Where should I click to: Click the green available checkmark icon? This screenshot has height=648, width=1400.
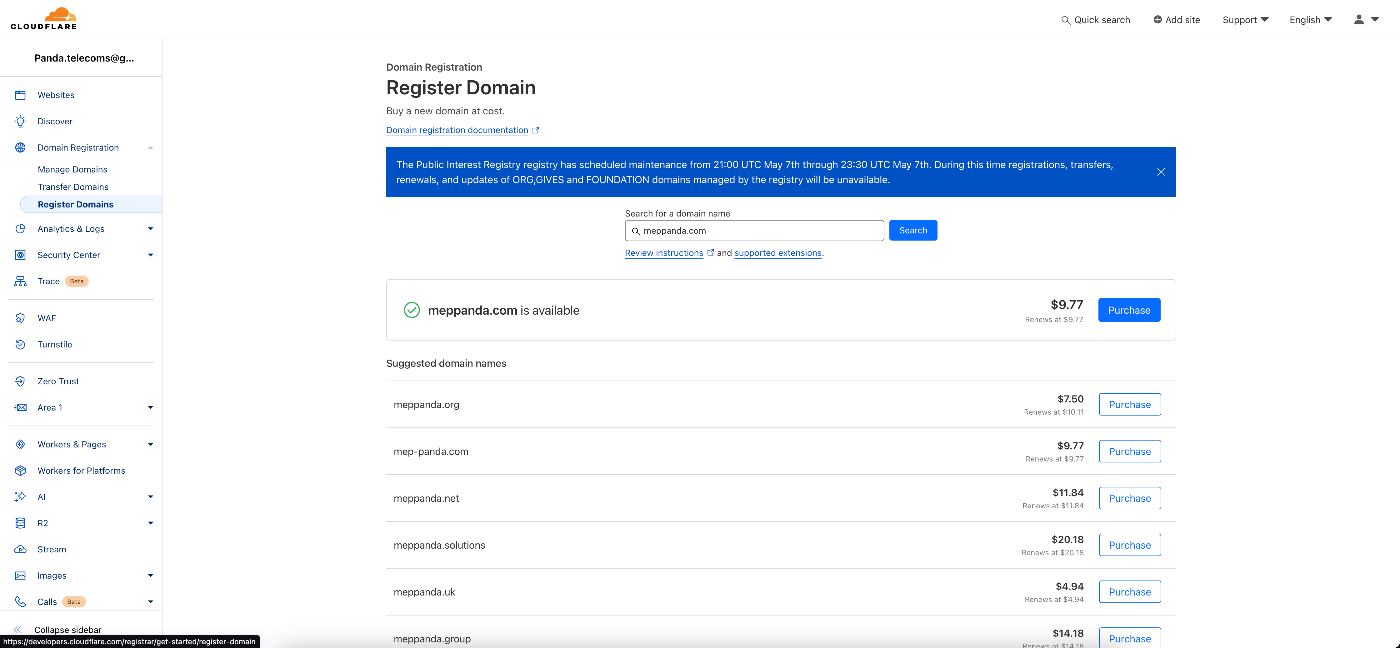click(411, 310)
